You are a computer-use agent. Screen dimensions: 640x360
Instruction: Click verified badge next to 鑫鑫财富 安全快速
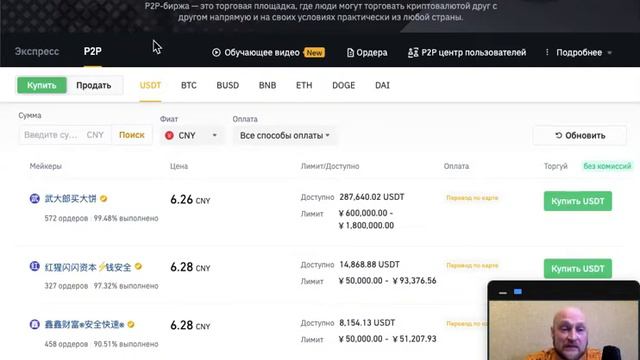tap(131, 324)
